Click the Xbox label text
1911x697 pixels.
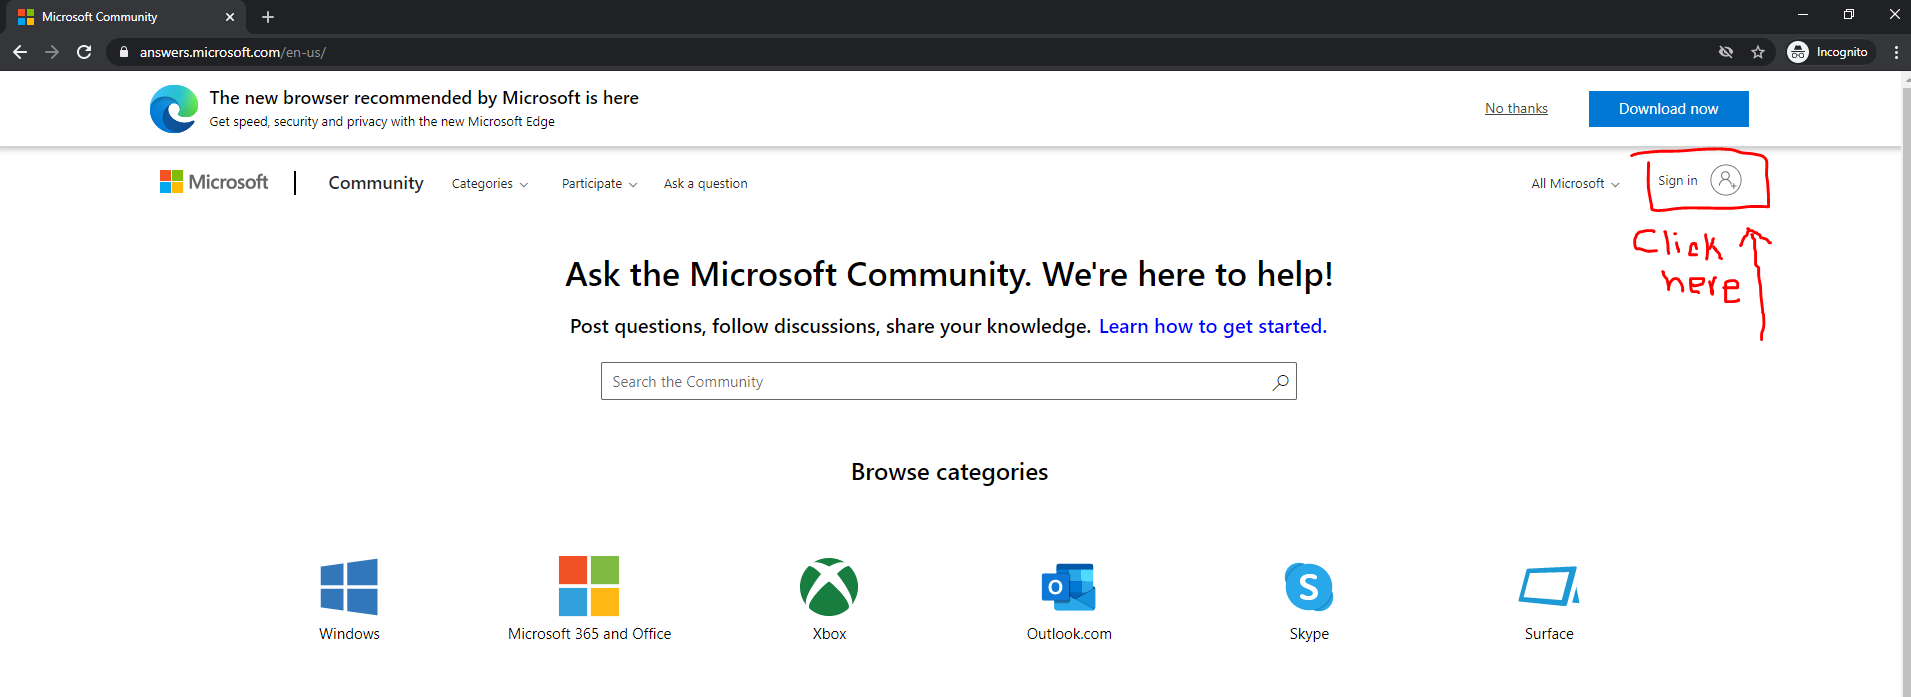[829, 634]
